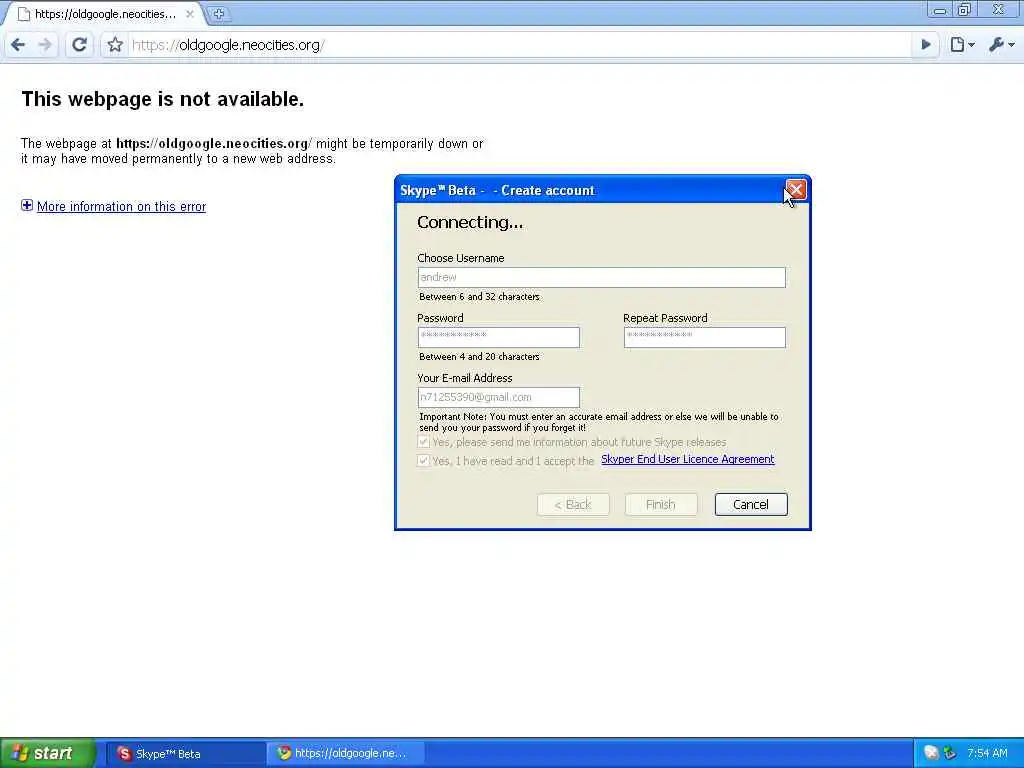Open More information on this error link
Viewport: 1024px width, 768px height.
(x=121, y=206)
